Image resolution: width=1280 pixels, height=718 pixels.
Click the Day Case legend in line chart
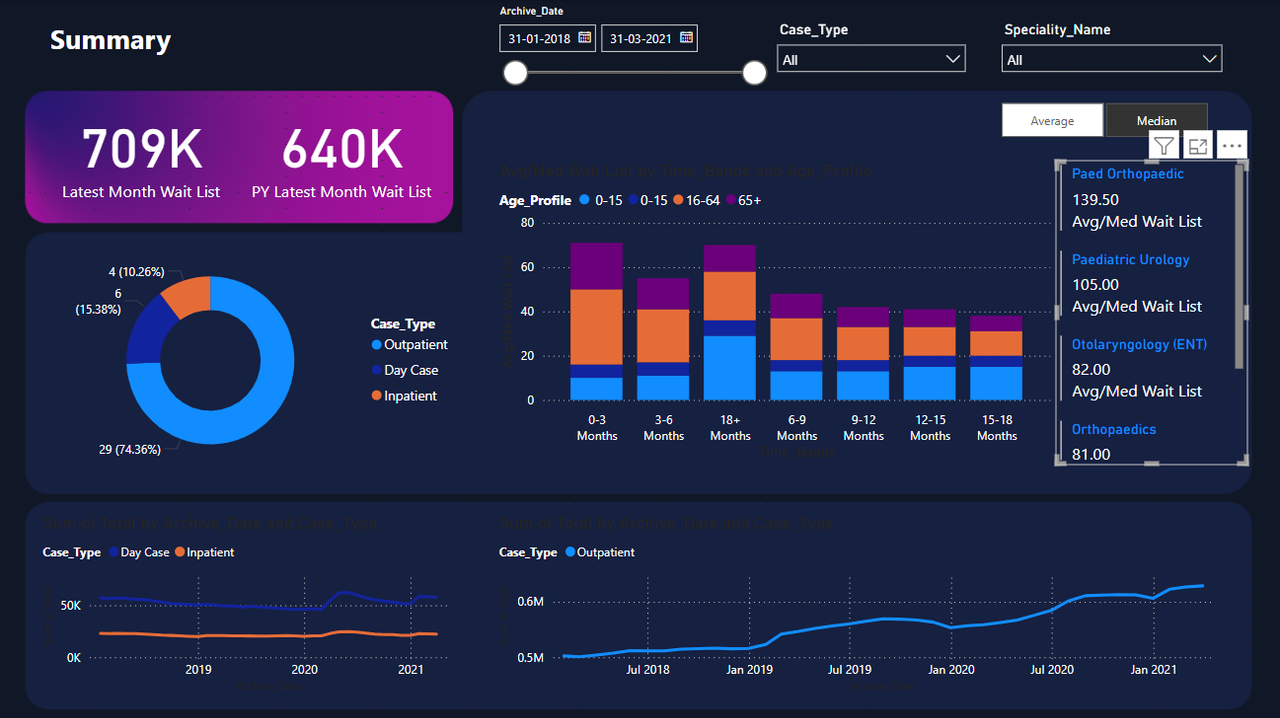(x=139, y=552)
